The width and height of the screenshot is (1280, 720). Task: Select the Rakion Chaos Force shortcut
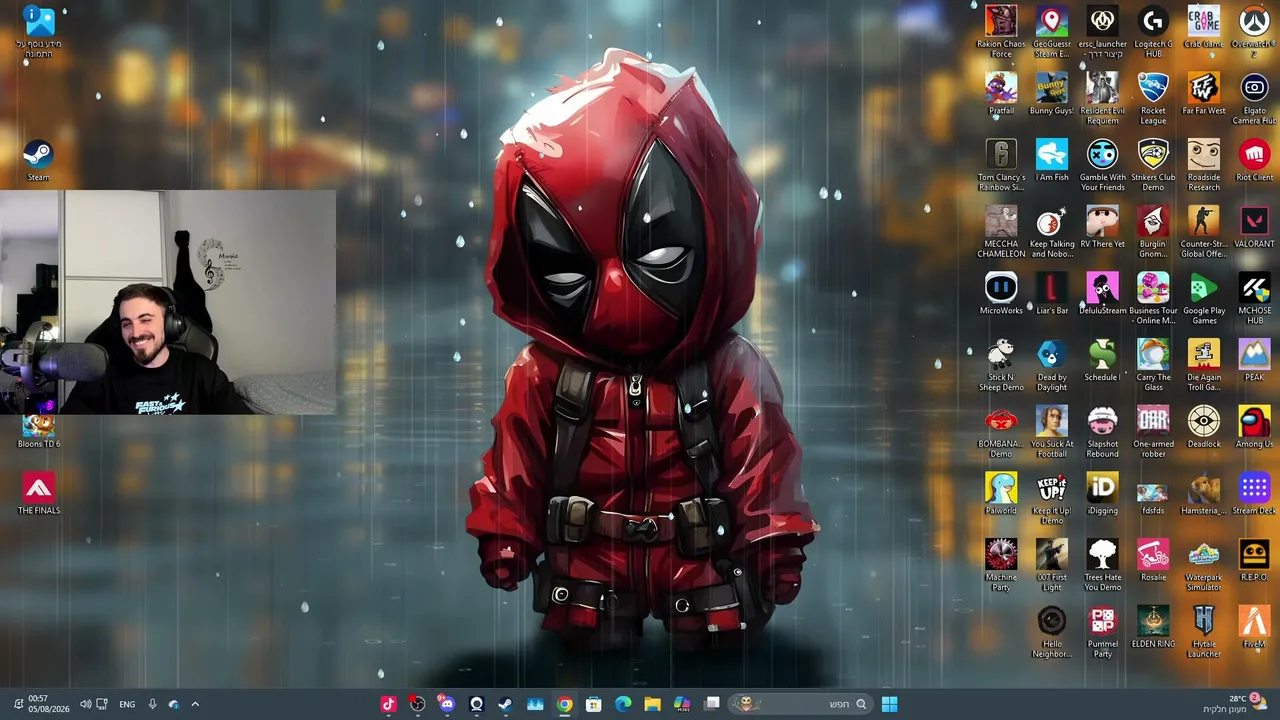click(1001, 32)
